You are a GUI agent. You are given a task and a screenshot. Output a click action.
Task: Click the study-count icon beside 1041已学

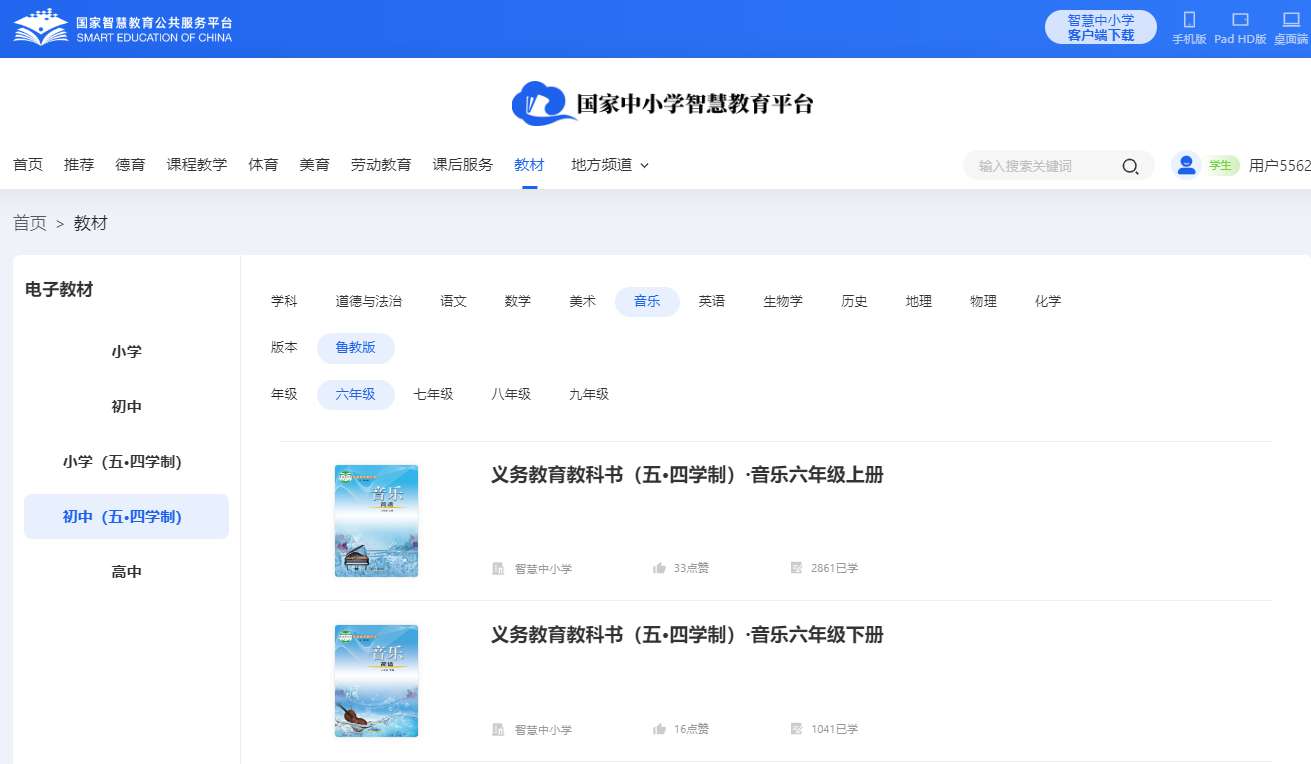(796, 729)
